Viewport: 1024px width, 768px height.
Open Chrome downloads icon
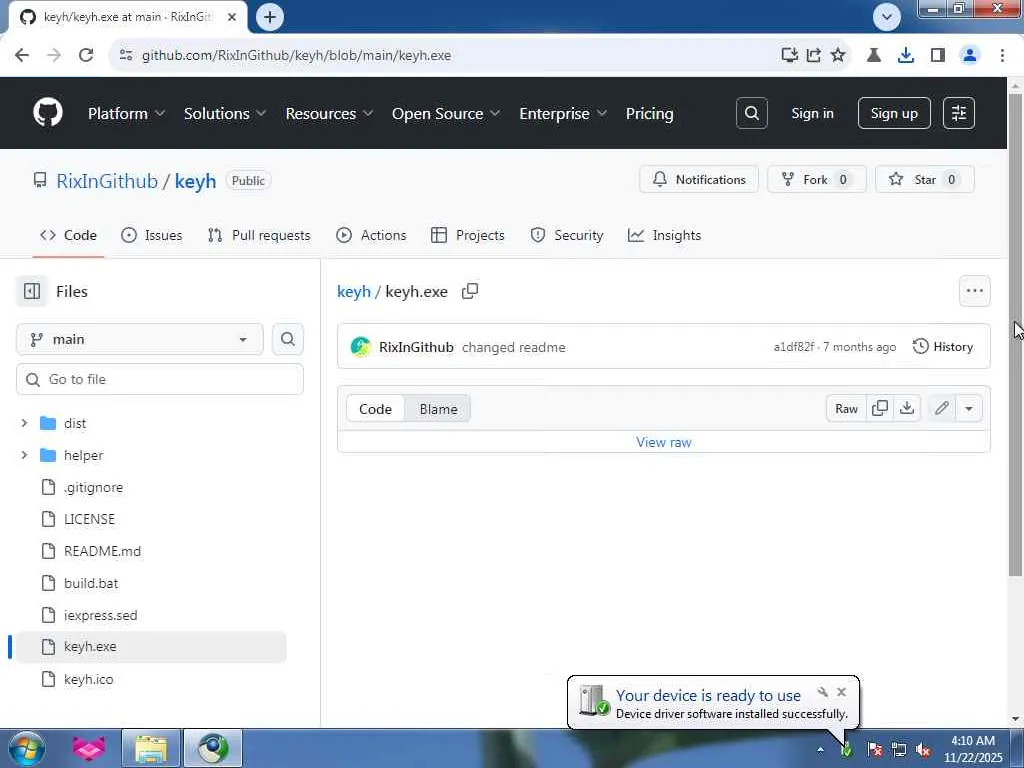click(x=906, y=56)
